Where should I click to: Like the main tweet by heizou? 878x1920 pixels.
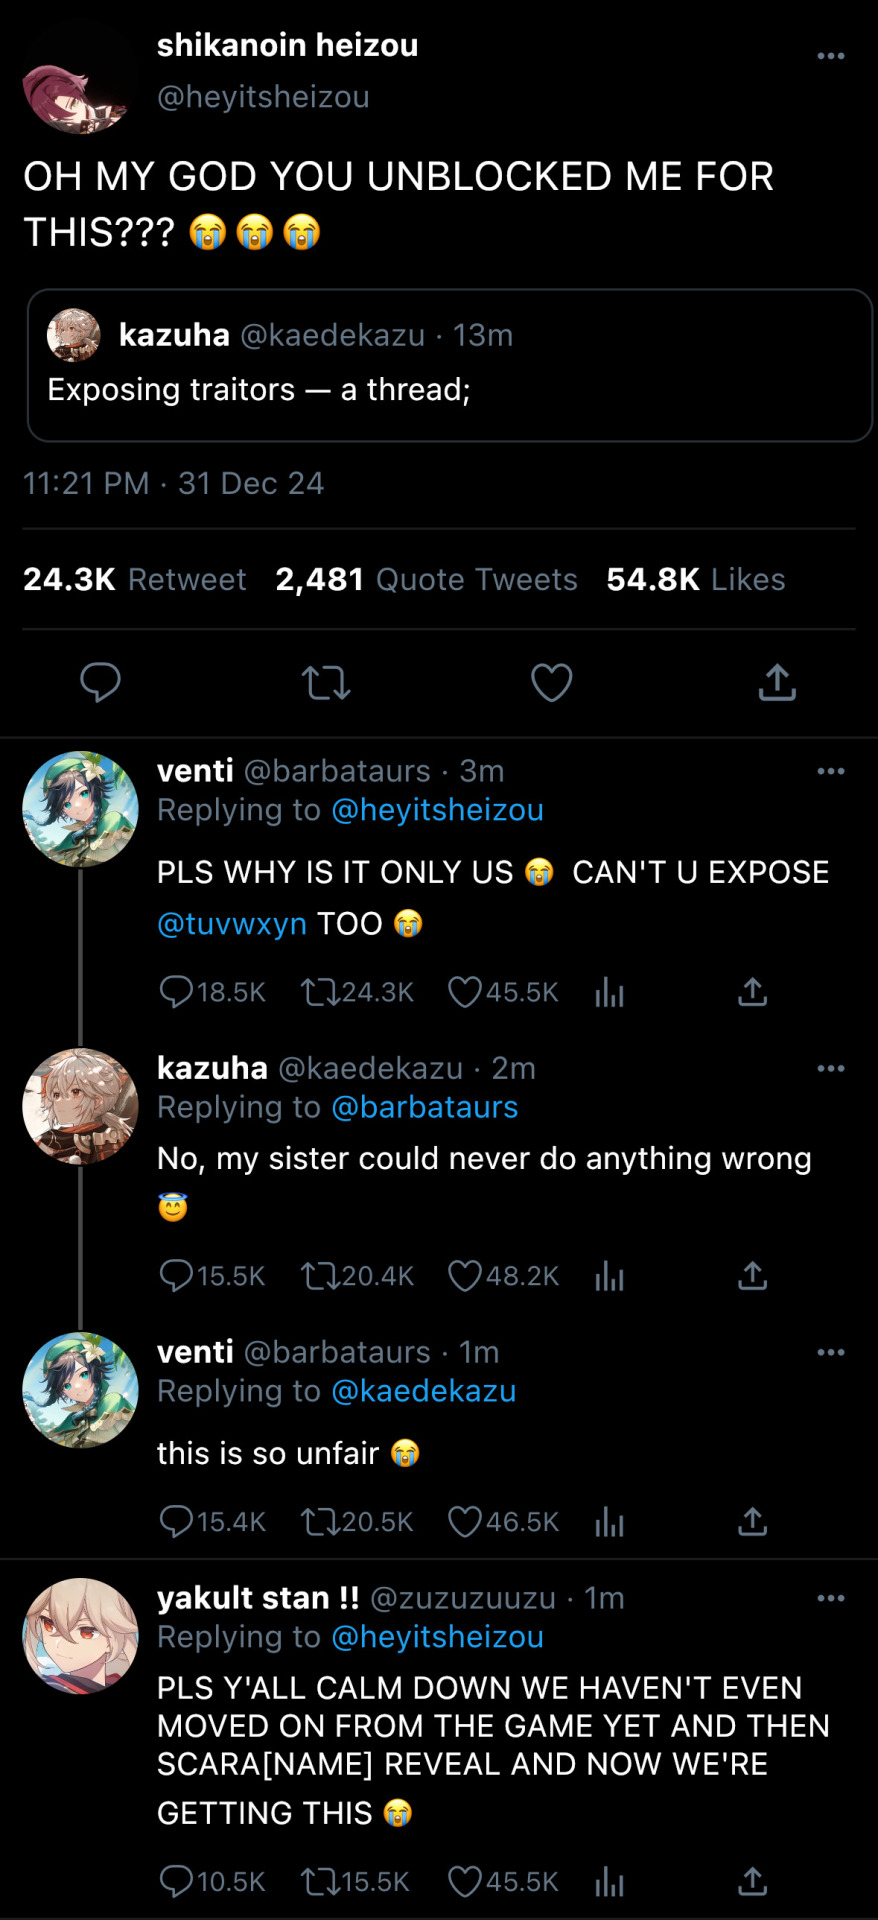(551, 683)
